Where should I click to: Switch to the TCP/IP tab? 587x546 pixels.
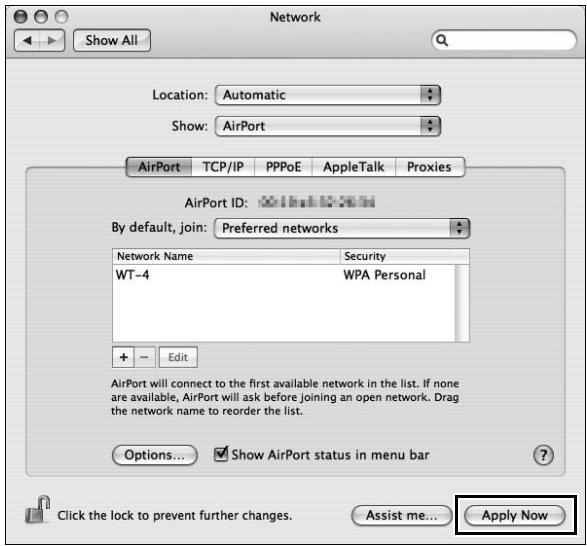[223, 167]
